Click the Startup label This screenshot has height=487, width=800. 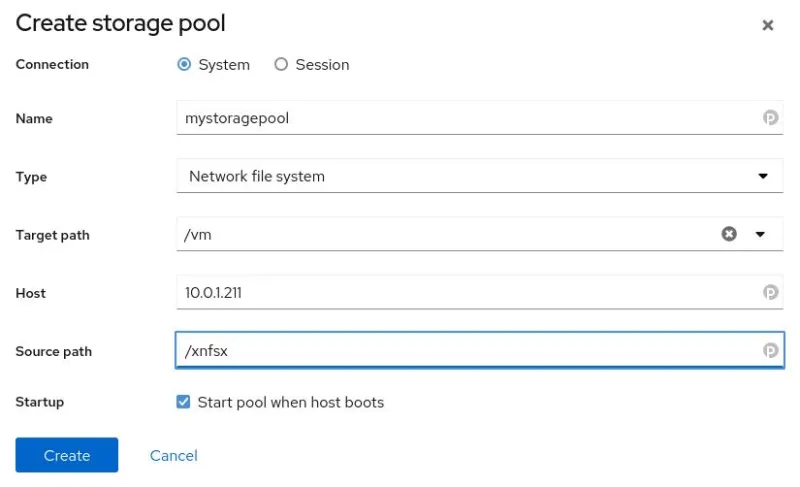40,402
